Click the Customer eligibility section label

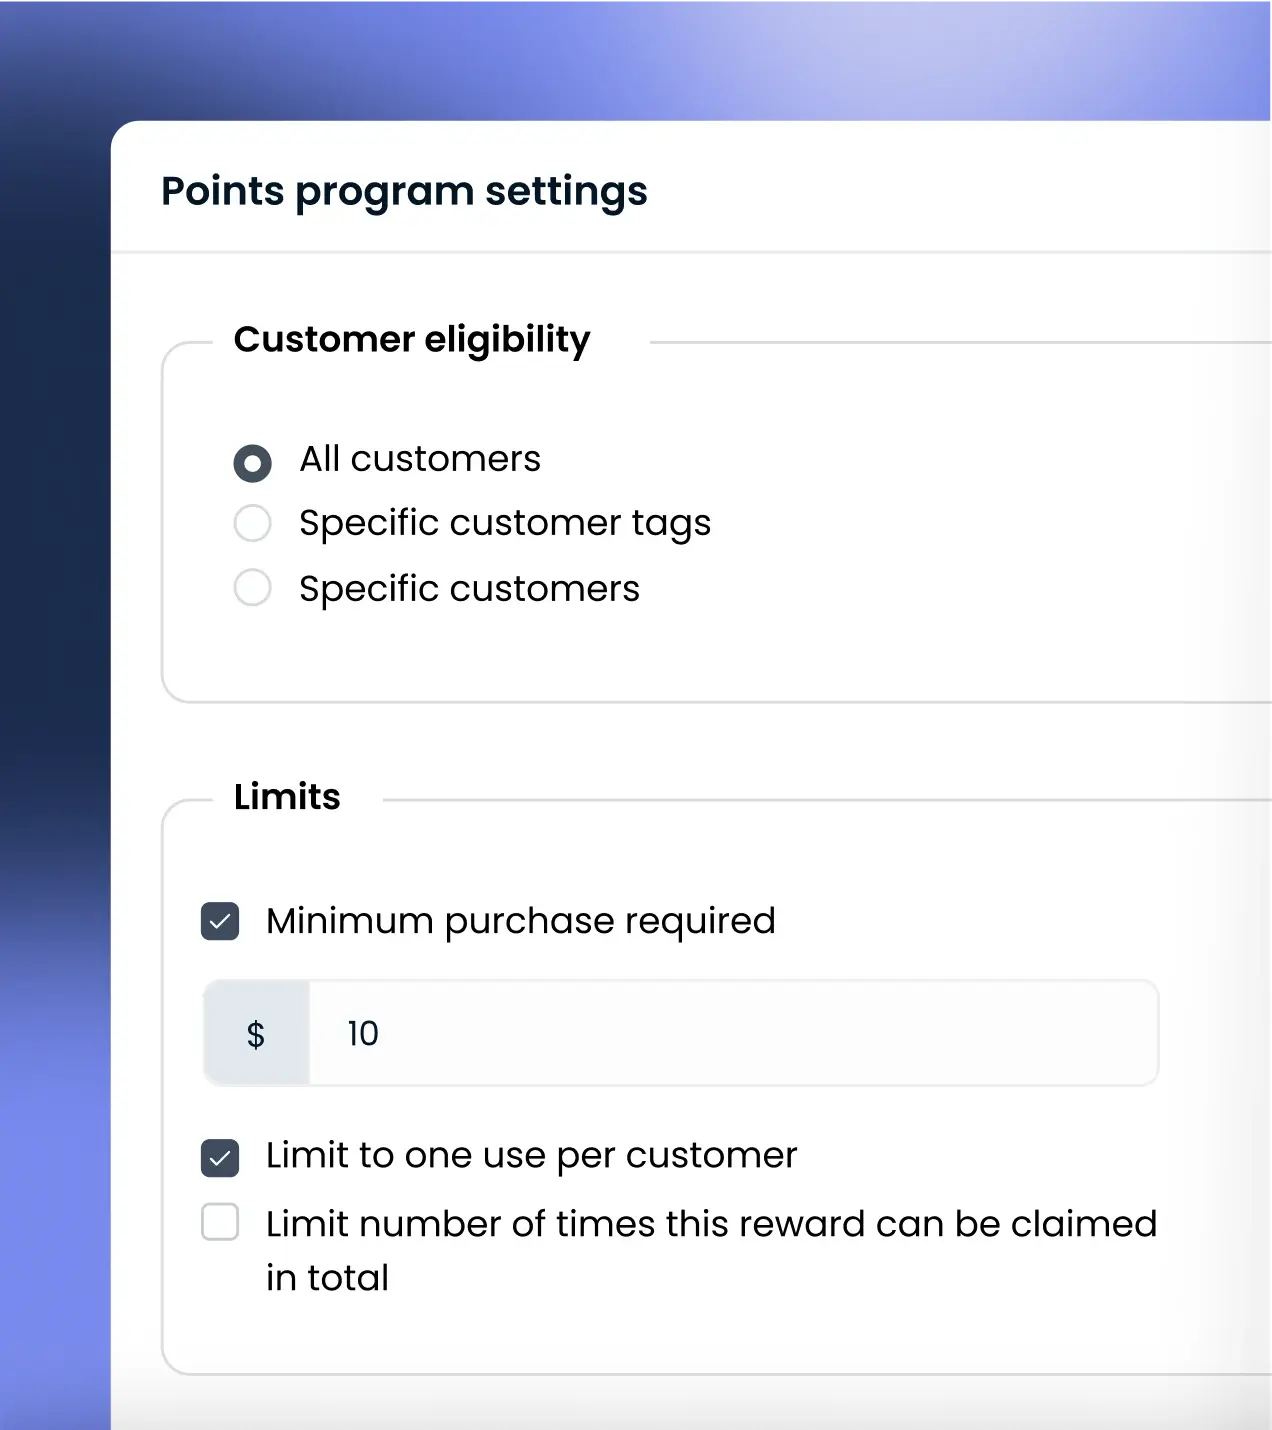(412, 340)
